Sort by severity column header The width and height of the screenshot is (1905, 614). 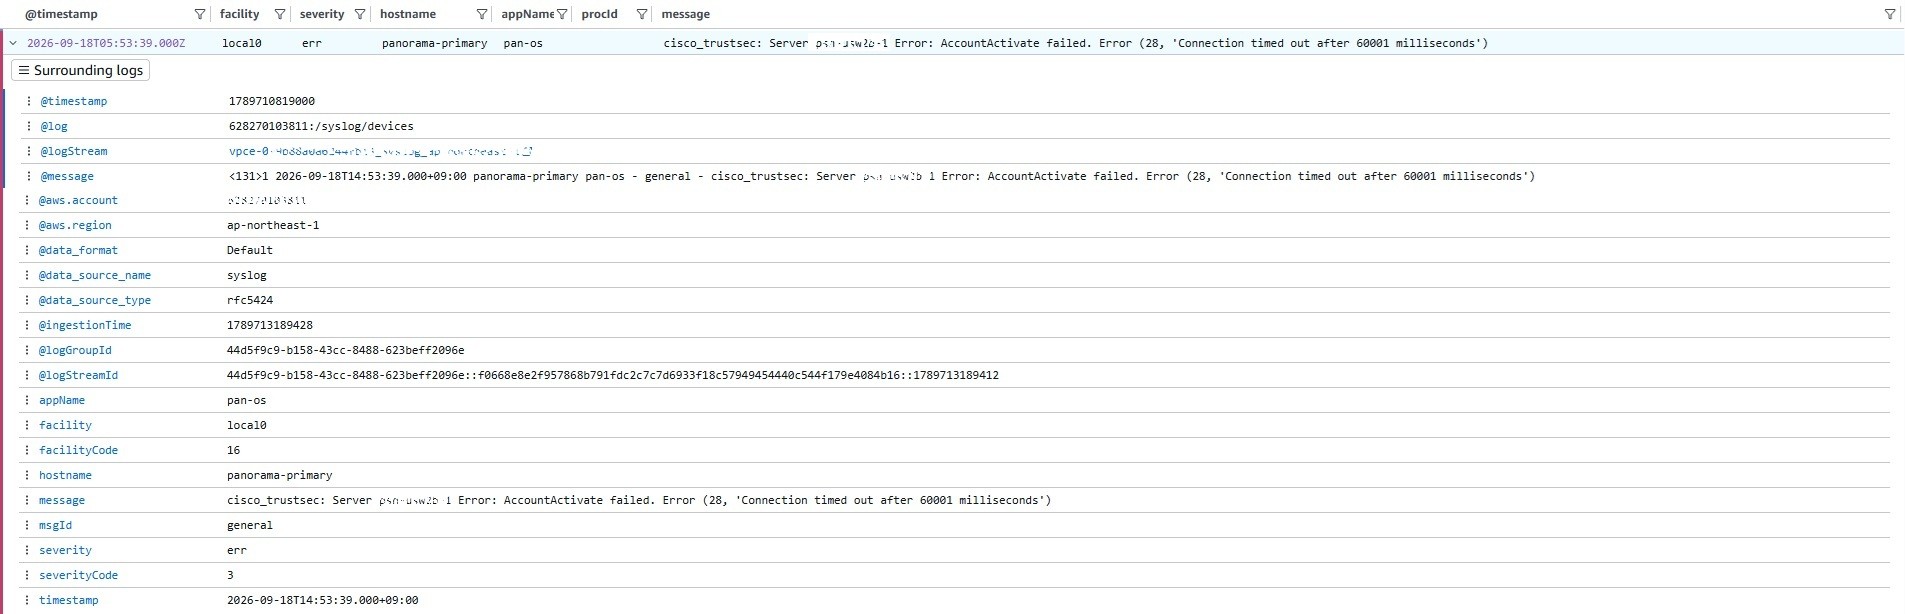[322, 14]
